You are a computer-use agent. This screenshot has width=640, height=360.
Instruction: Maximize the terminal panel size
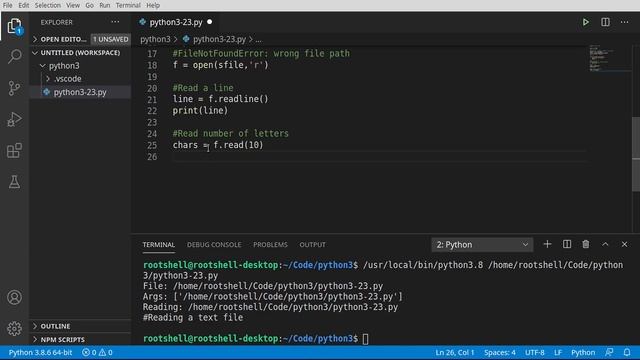(605, 244)
